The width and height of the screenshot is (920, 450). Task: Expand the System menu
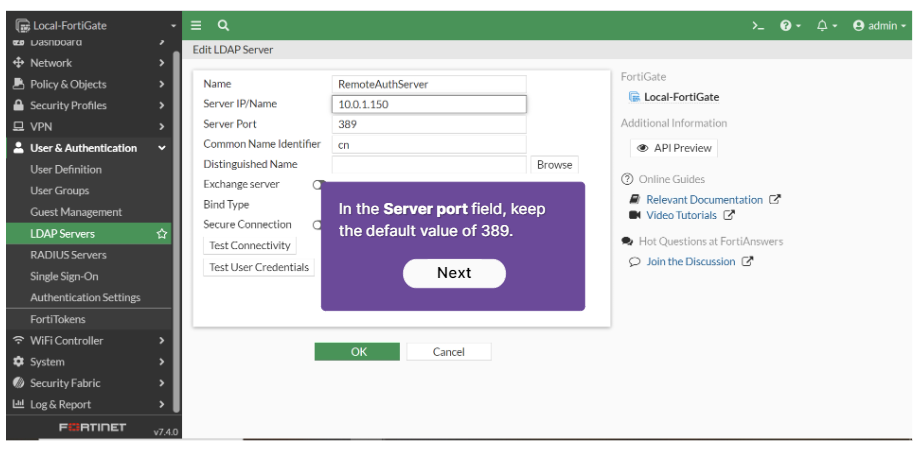pyautogui.click(x=89, y=362)
